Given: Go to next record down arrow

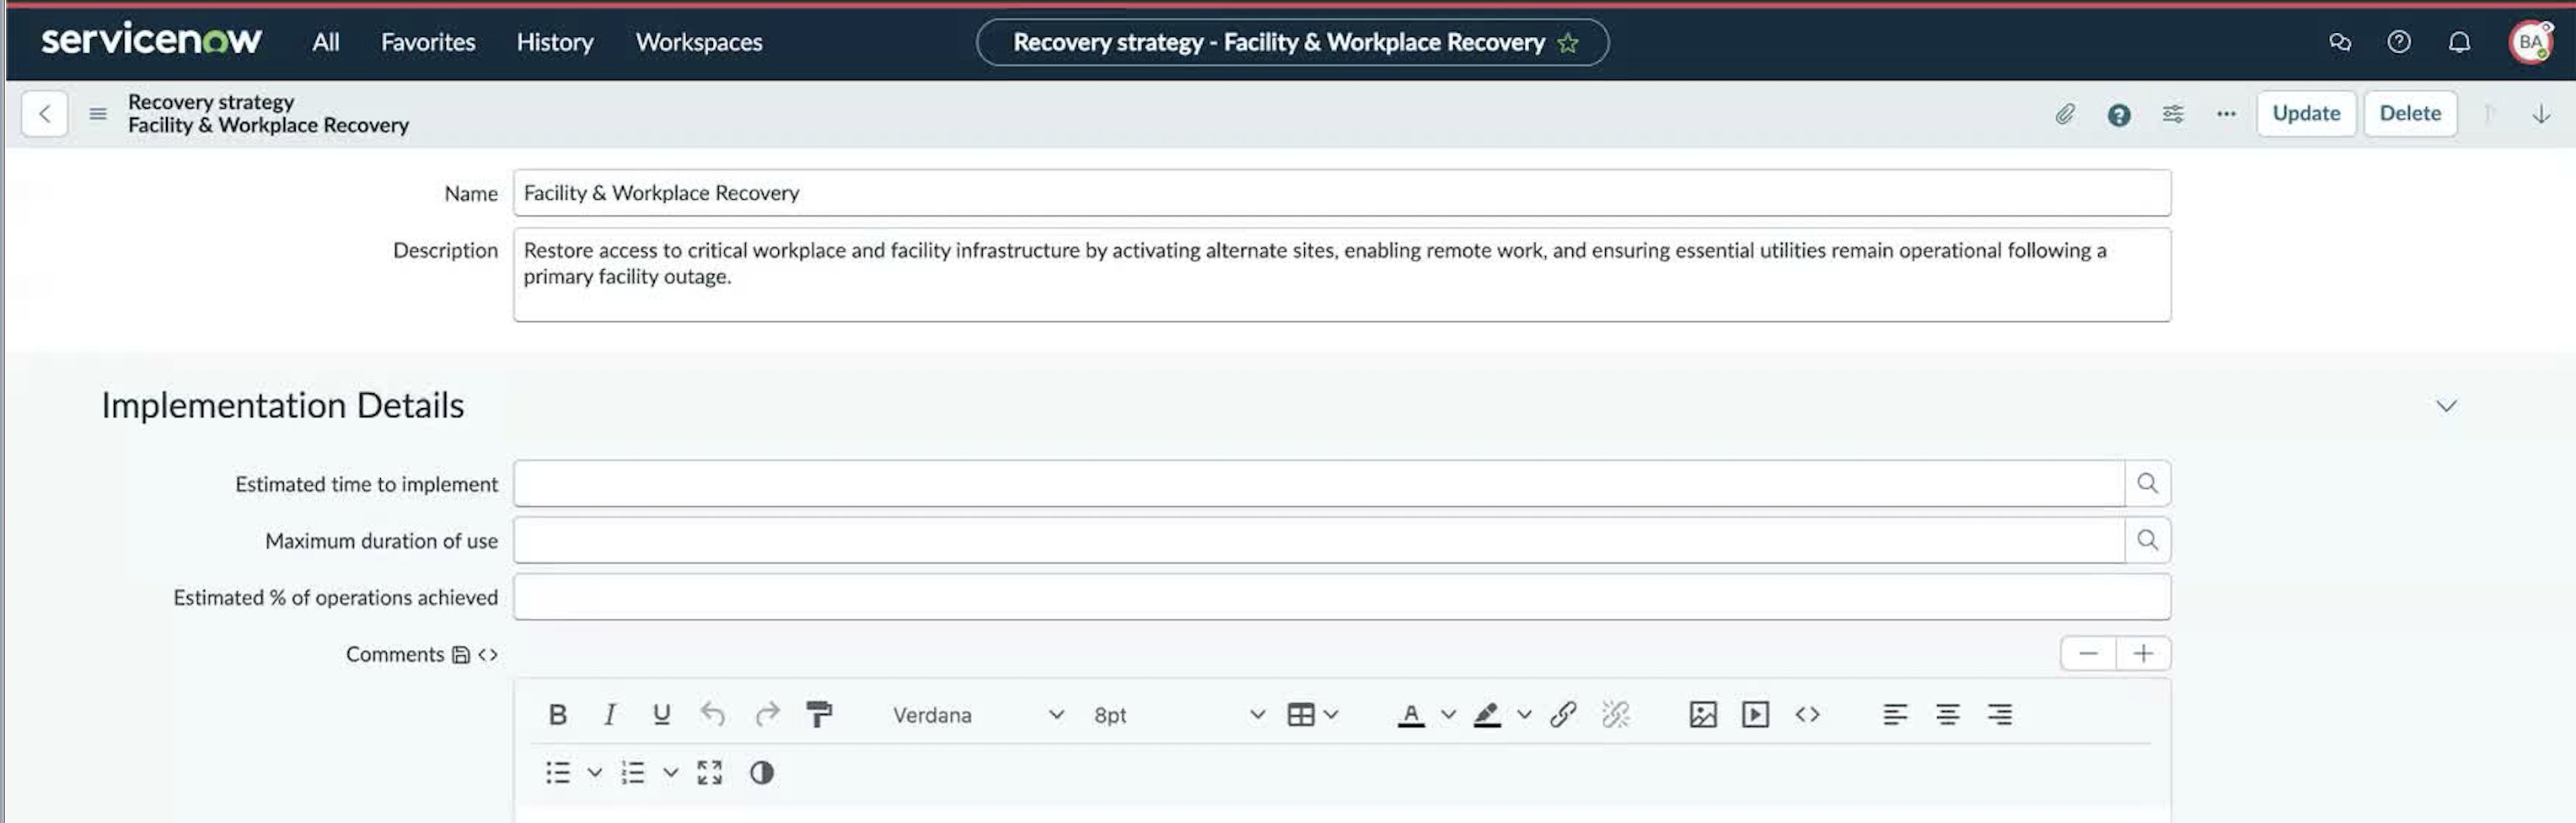Looking at the screenshot, I should 2541,114.
